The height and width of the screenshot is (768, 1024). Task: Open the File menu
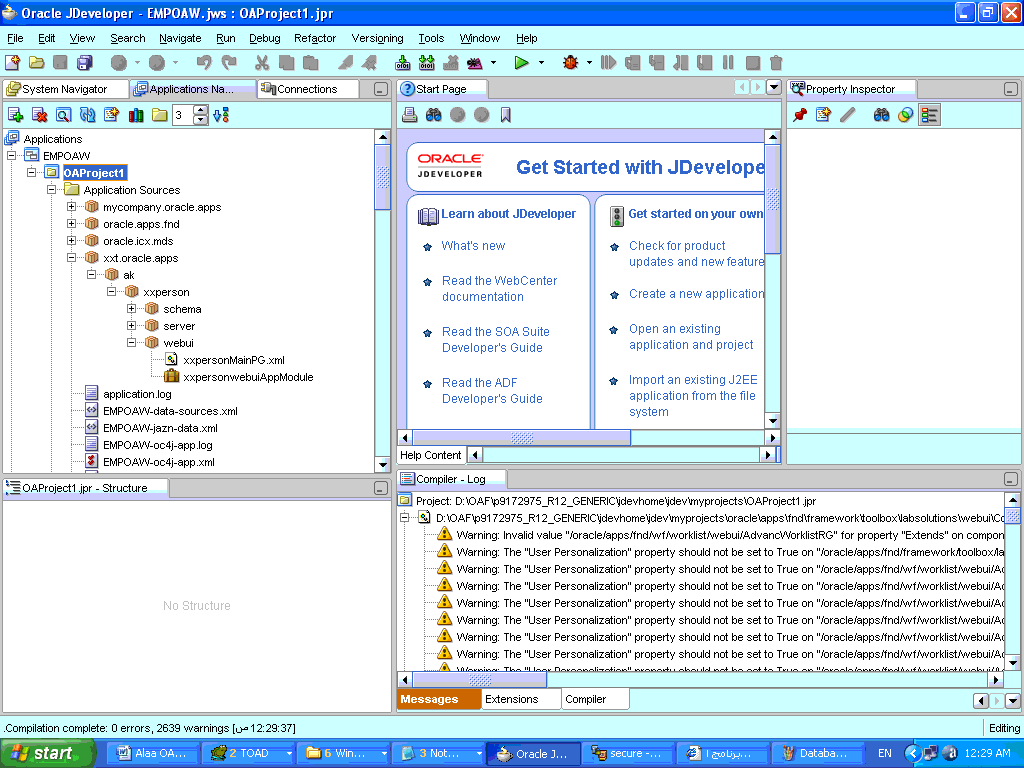[x=15, y=39]
